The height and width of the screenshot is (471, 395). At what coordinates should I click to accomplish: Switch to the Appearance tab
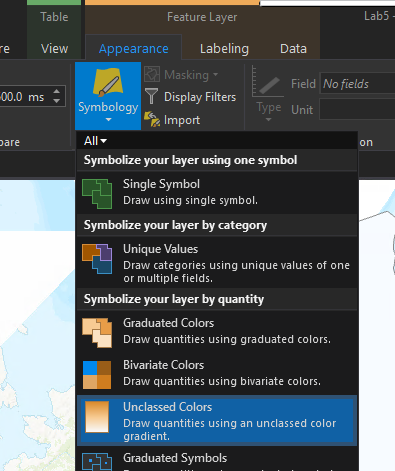click(x=134, y=49)
